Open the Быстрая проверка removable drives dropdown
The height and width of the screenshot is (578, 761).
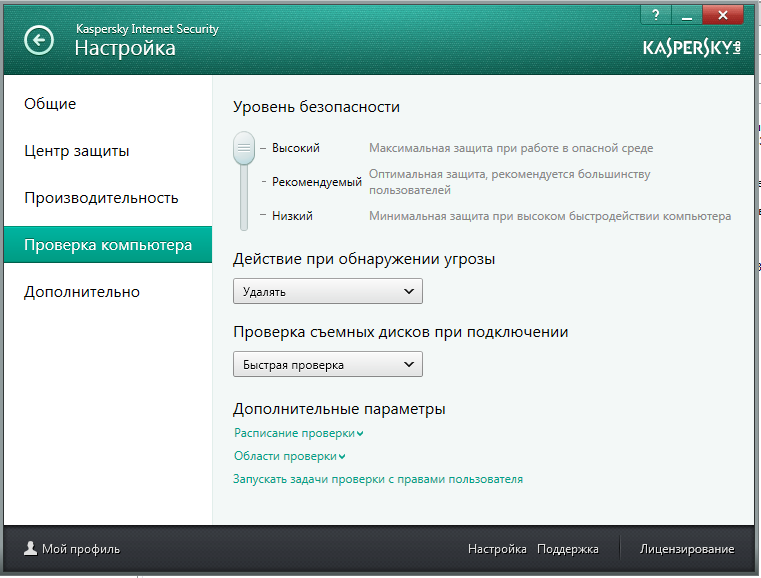coord(328,364)
